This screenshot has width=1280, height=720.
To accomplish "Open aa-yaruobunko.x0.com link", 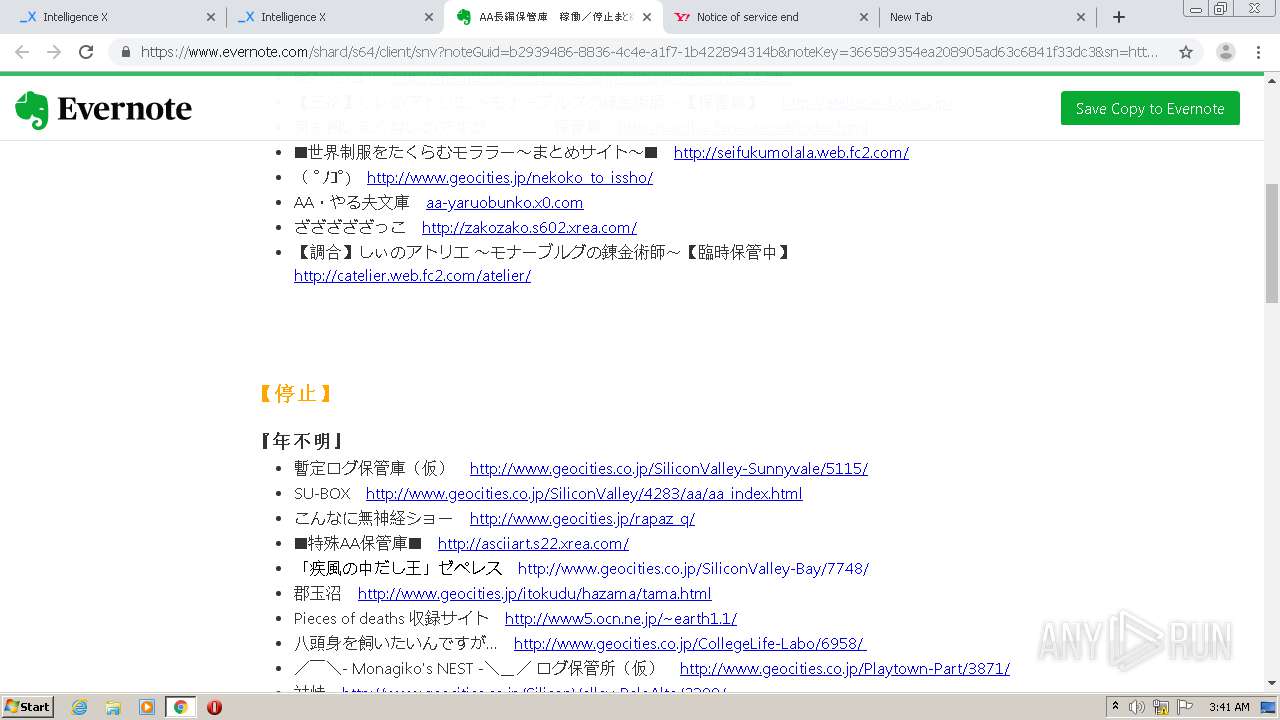I will [x=505, y=203].
